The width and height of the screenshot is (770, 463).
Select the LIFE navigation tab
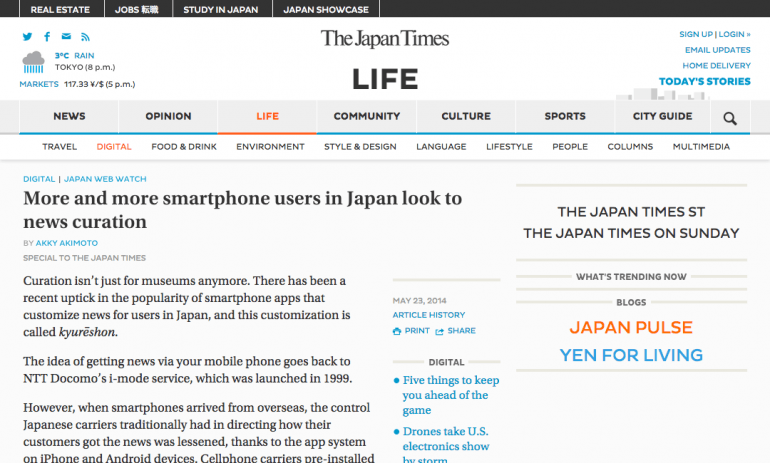click(268, 116)
